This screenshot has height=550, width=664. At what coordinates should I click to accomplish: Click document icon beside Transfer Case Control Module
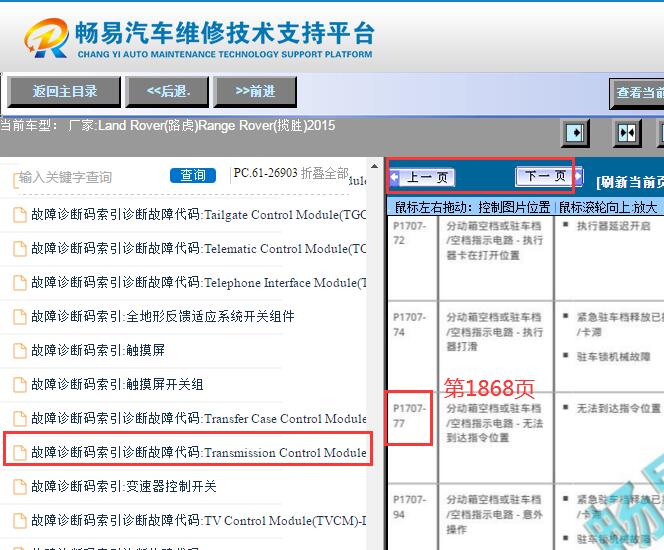click(x=19, y=419)
